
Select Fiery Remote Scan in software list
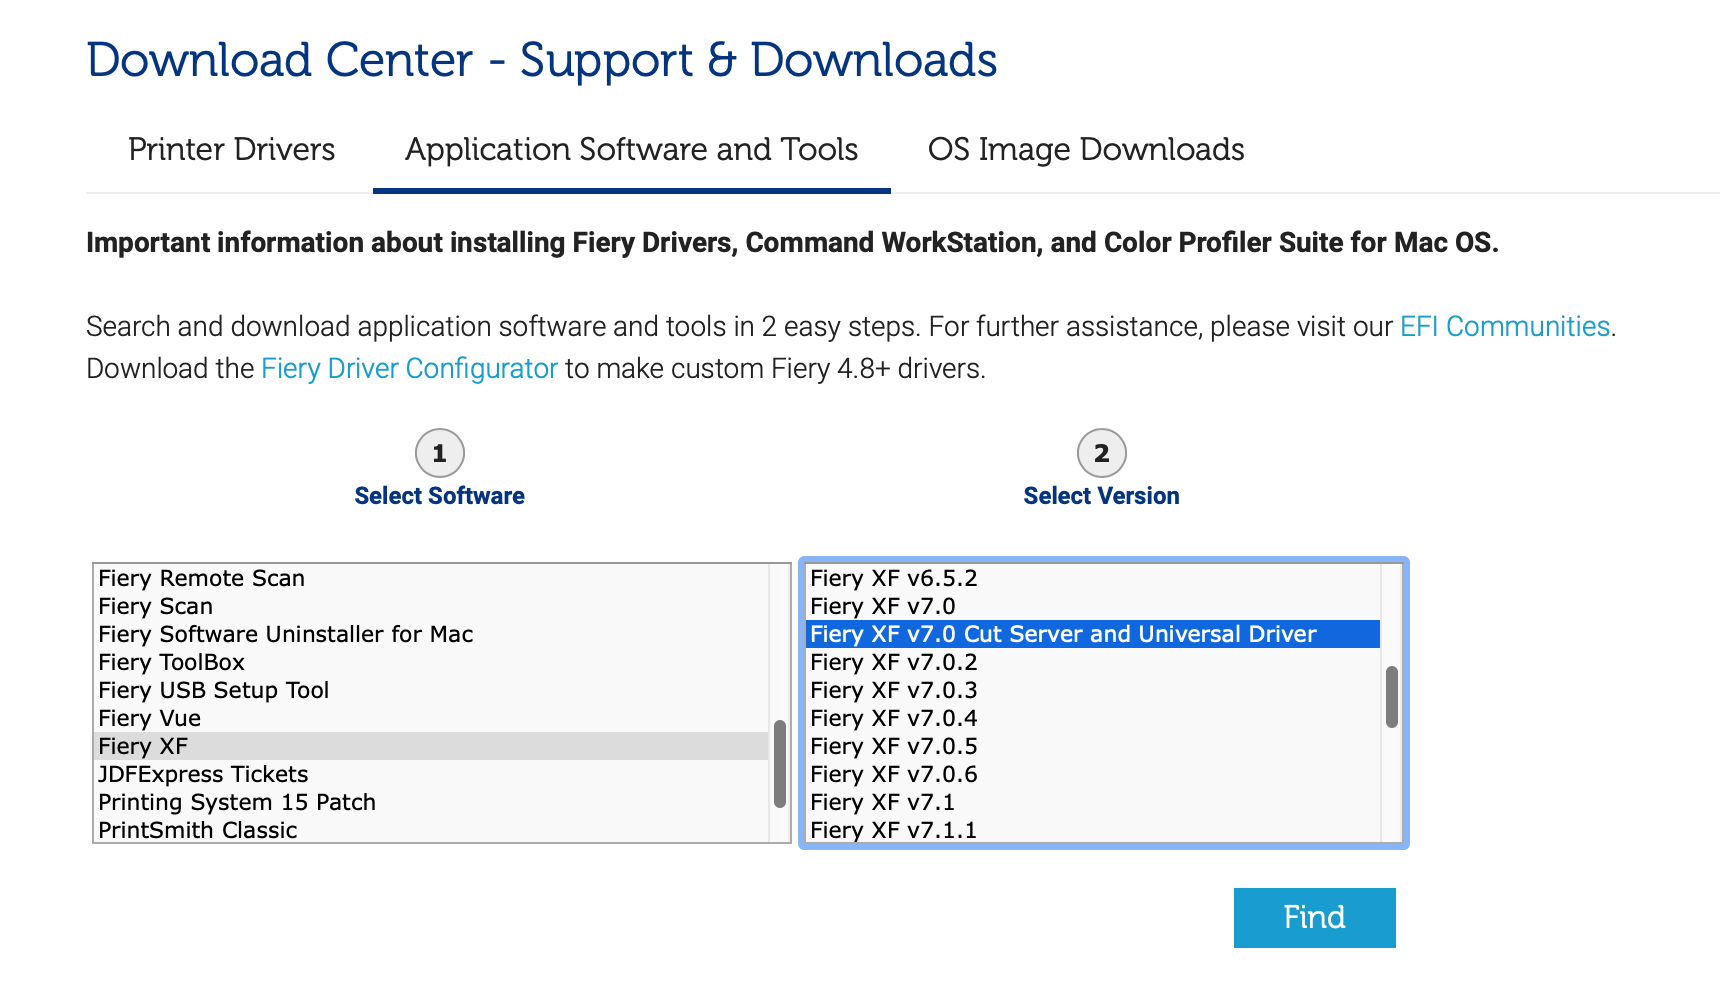(x=201, y=579)
